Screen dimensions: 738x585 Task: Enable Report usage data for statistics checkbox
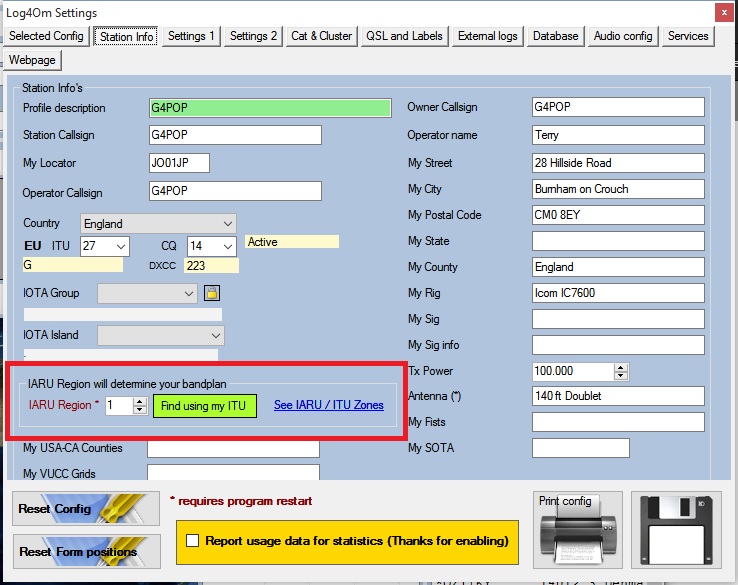point(193,540)
